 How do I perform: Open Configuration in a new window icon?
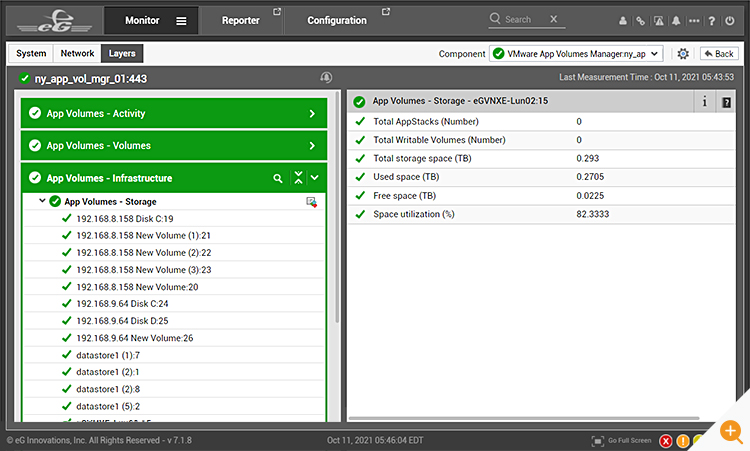(386, 11)
